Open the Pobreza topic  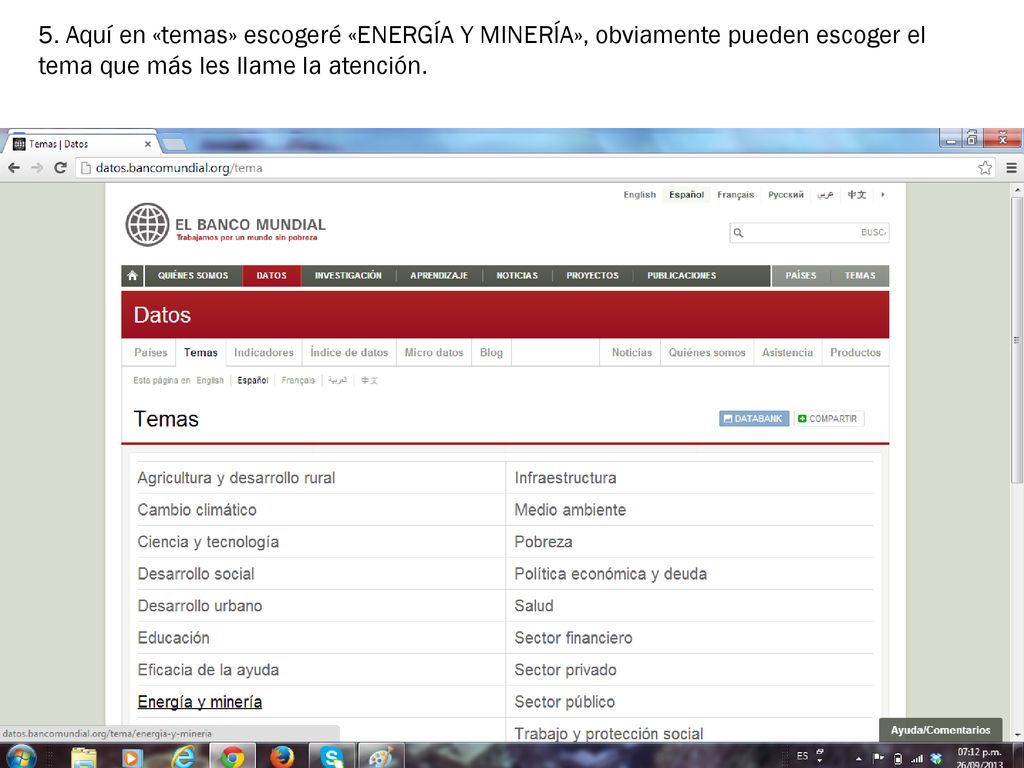[x=543, y=542]
